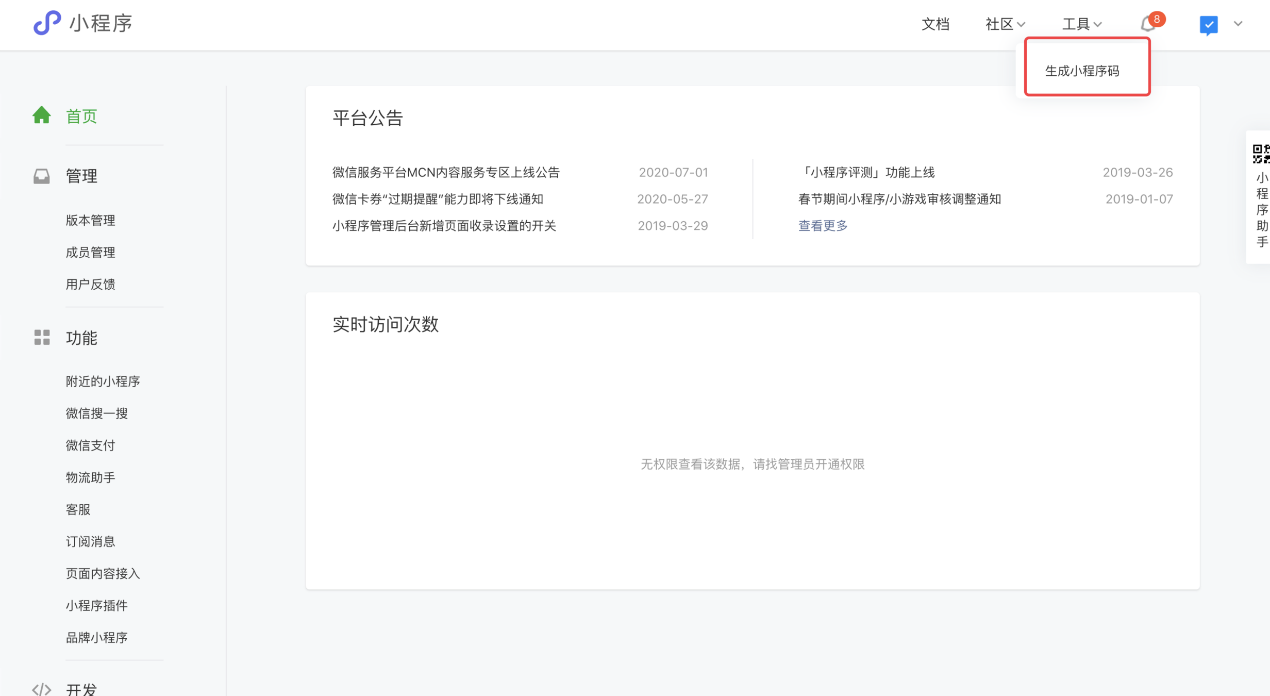The image size is (1270, 696).
Task: Open 微信支付 in the sidebar
Action: (x=91, y=445)
